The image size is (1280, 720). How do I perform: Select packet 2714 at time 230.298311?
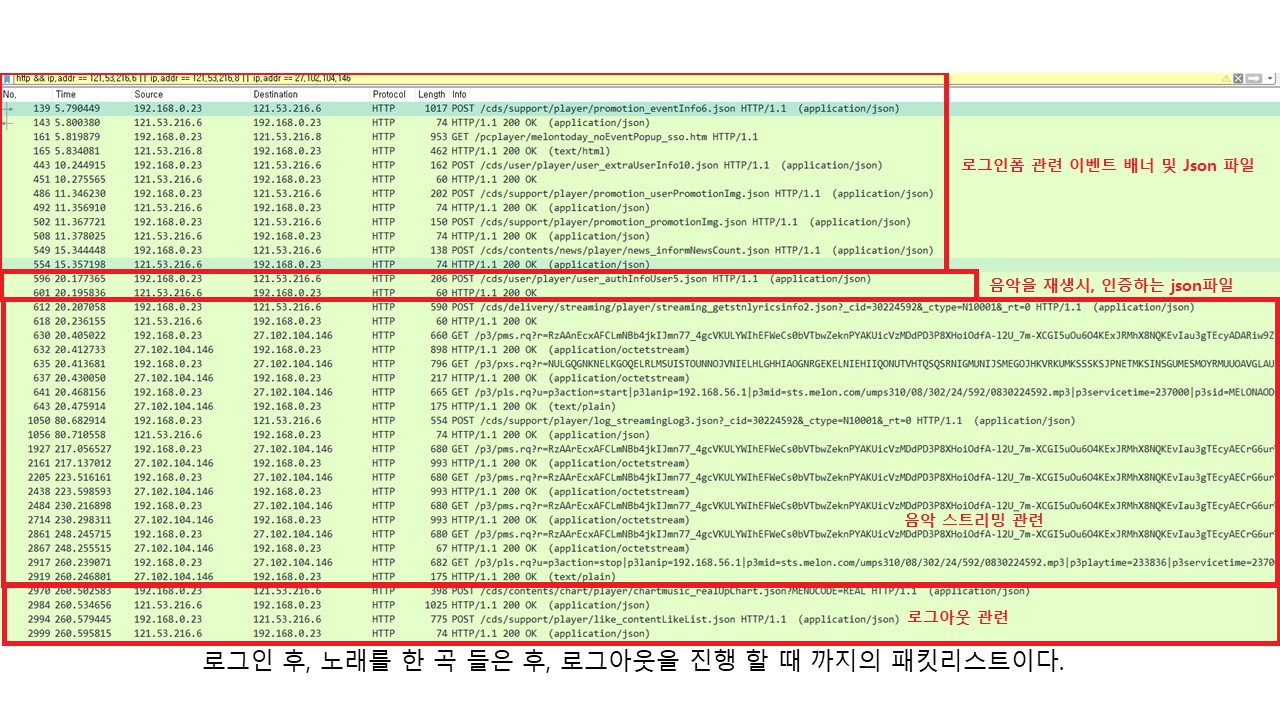640,521
